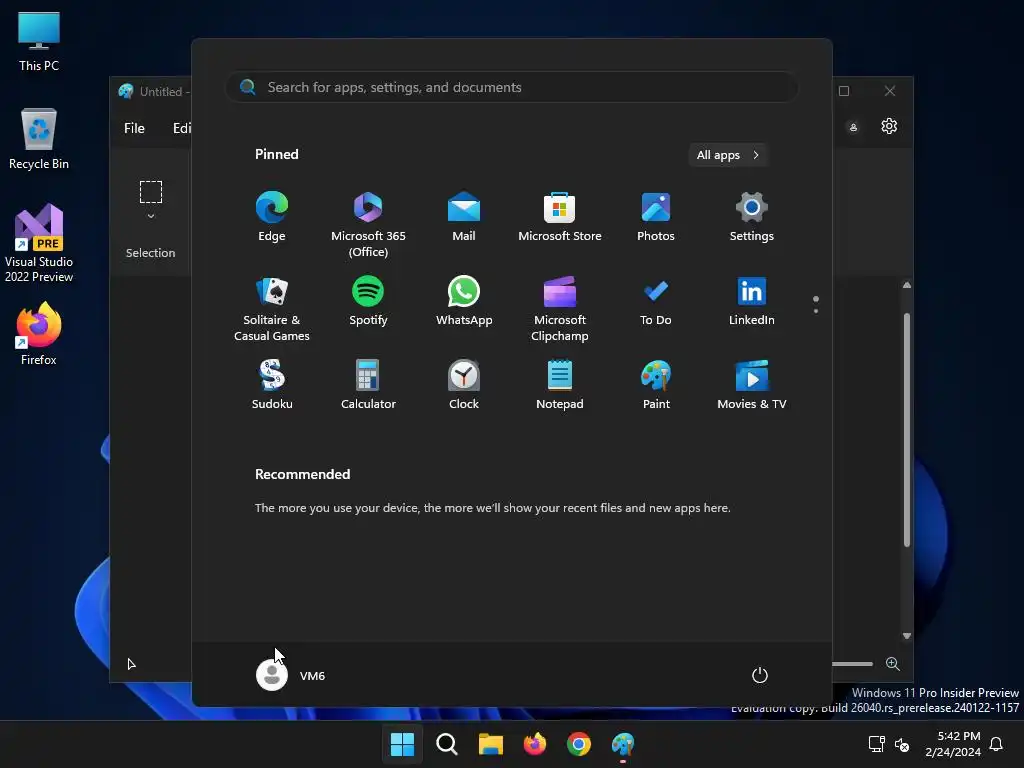The height and width of the screenshot is (768, 1024).
Task: Open the Edit menu in Paint
Action: [182, 128]
